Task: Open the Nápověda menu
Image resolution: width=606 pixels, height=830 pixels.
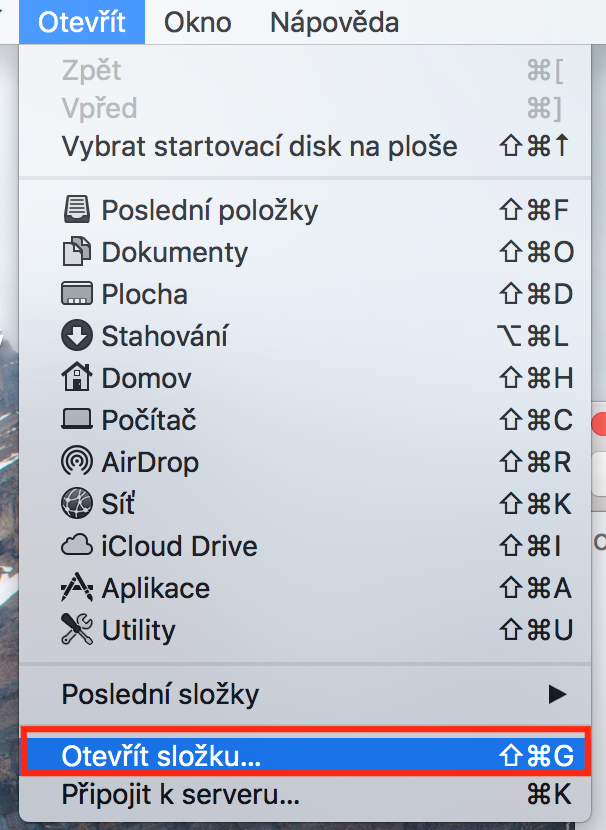Action: click(x=334, y=22)
